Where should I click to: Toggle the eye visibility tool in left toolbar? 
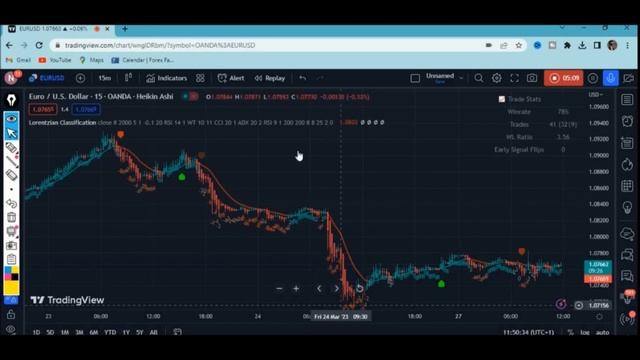11,118
